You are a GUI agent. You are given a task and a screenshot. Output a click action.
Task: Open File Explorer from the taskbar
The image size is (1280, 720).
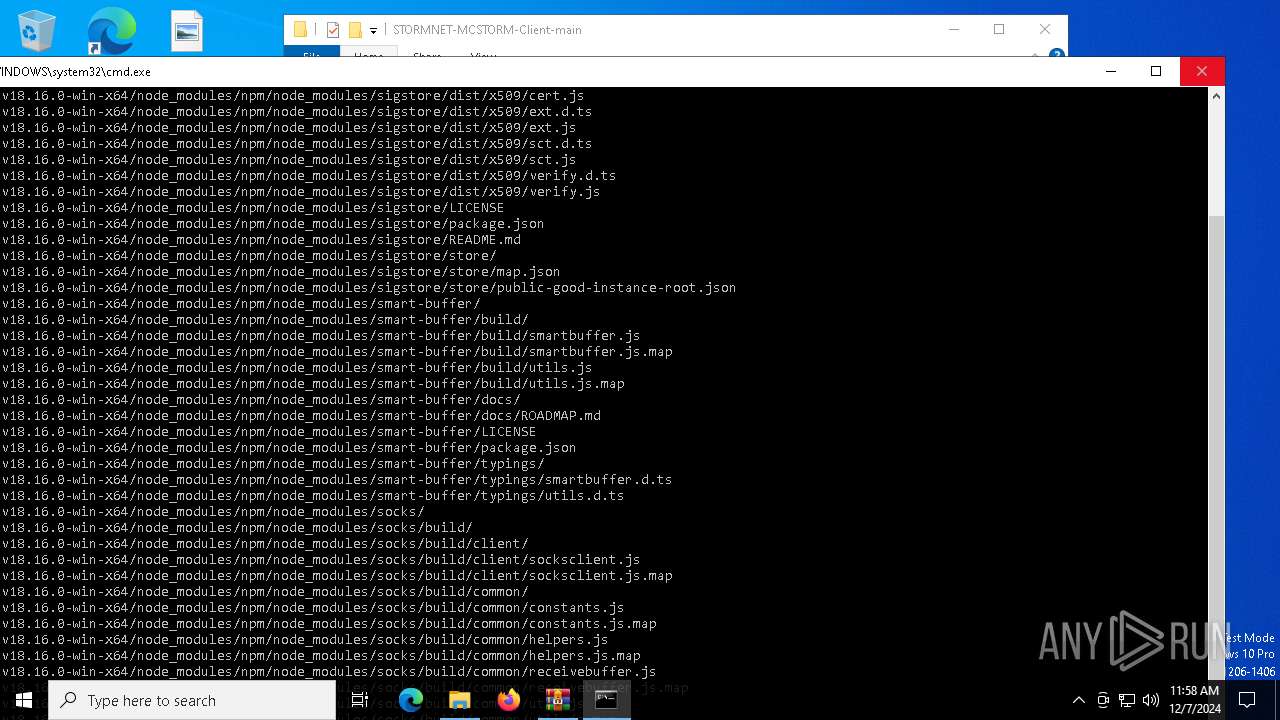click(x=459, y=700)
